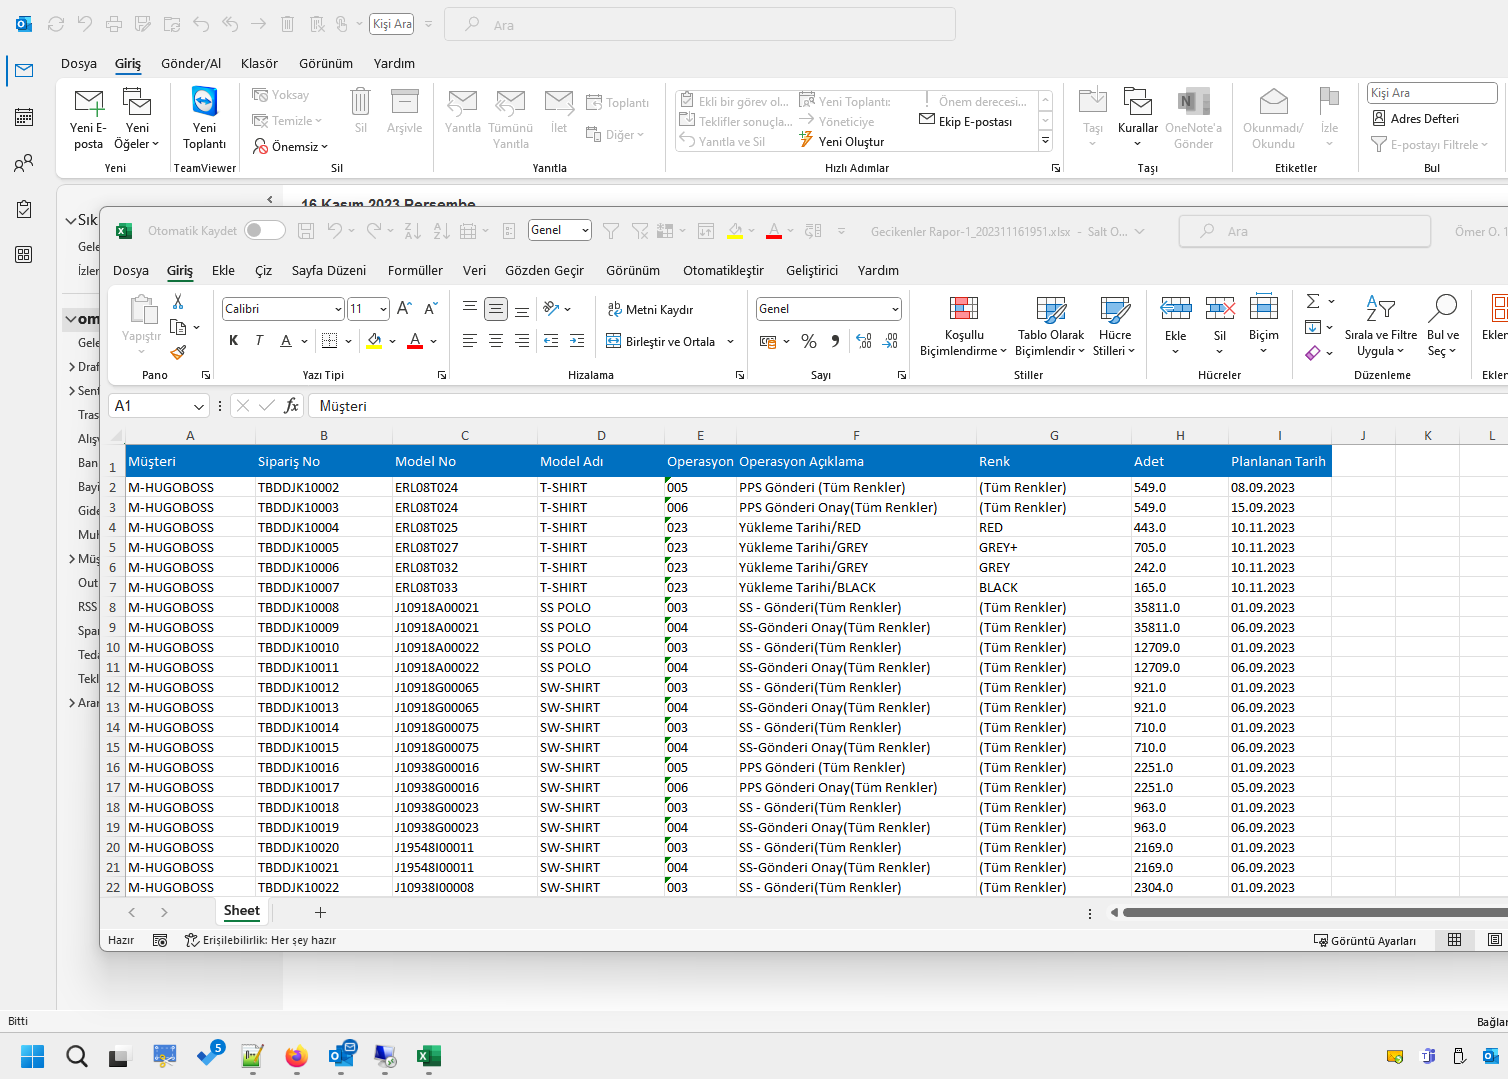Click the AutoSum sigma icon

tap(1313, 301)
